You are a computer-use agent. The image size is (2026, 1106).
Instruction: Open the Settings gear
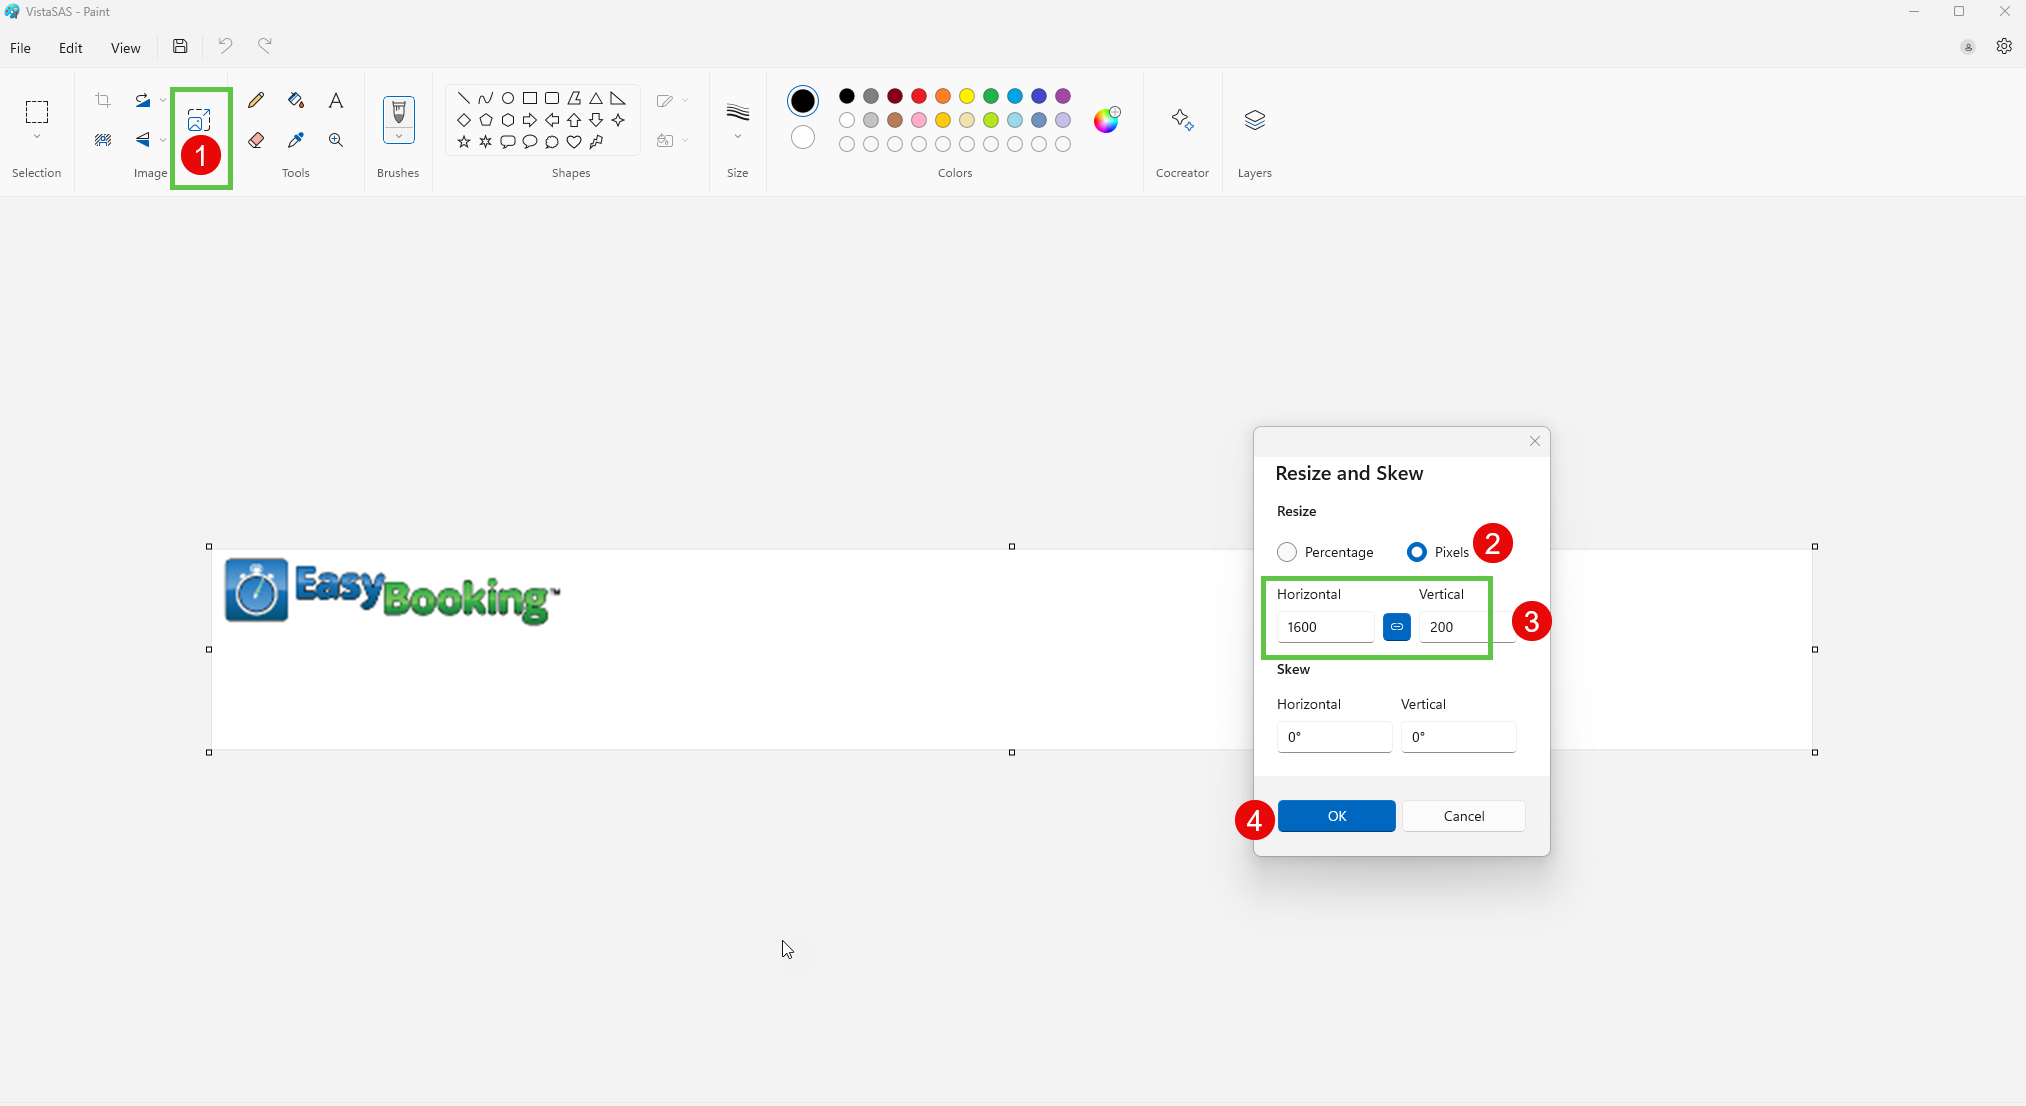(2004, 46)
